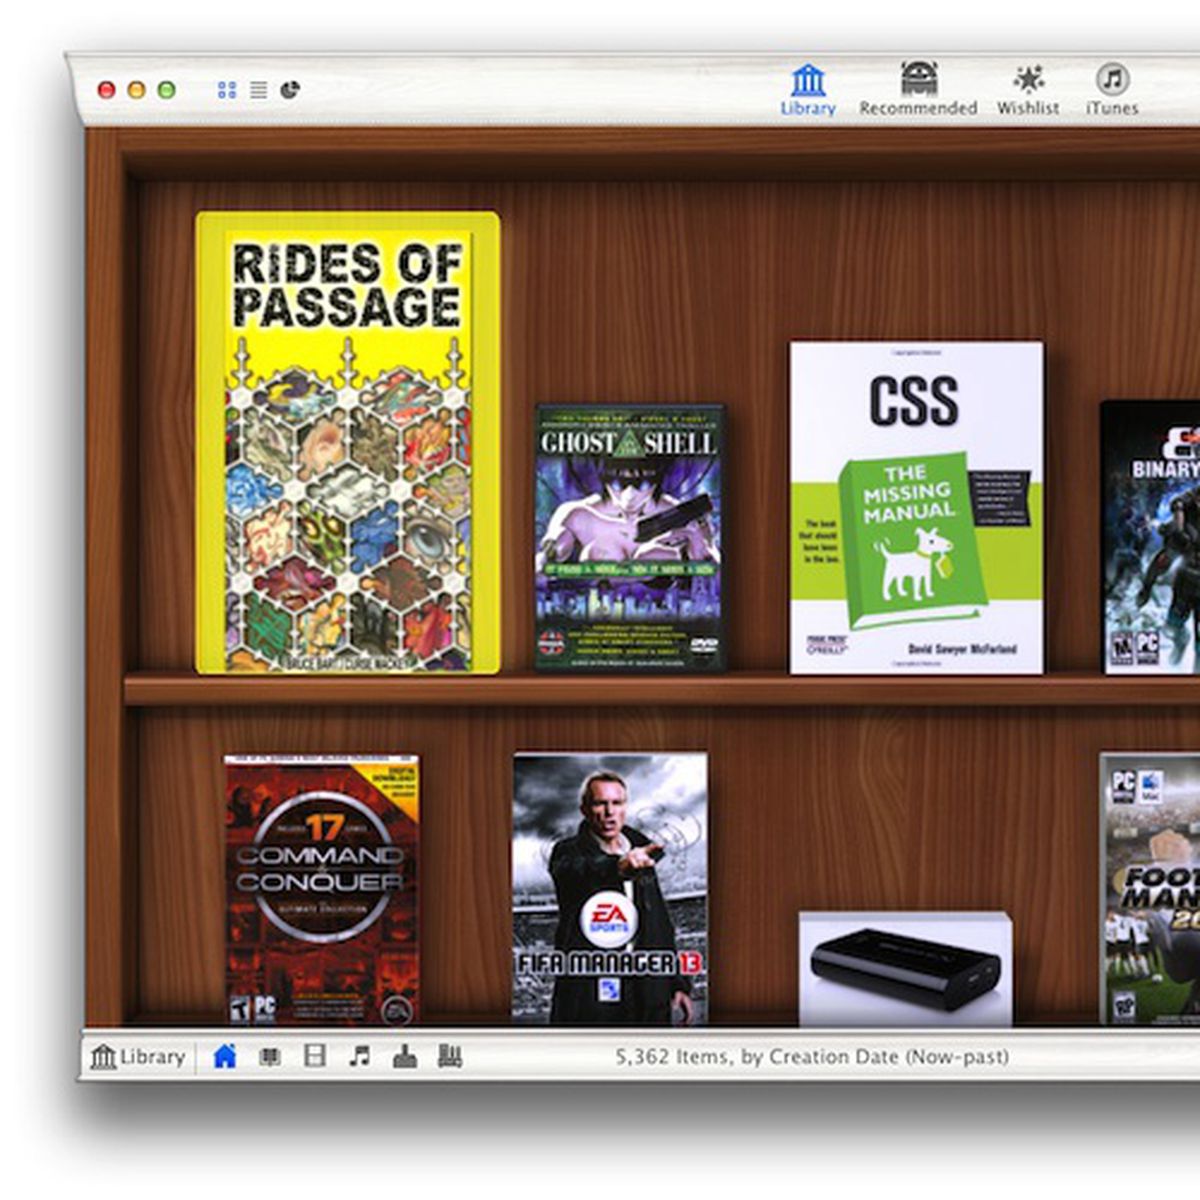Open the Recommended tab

point(918,90)
